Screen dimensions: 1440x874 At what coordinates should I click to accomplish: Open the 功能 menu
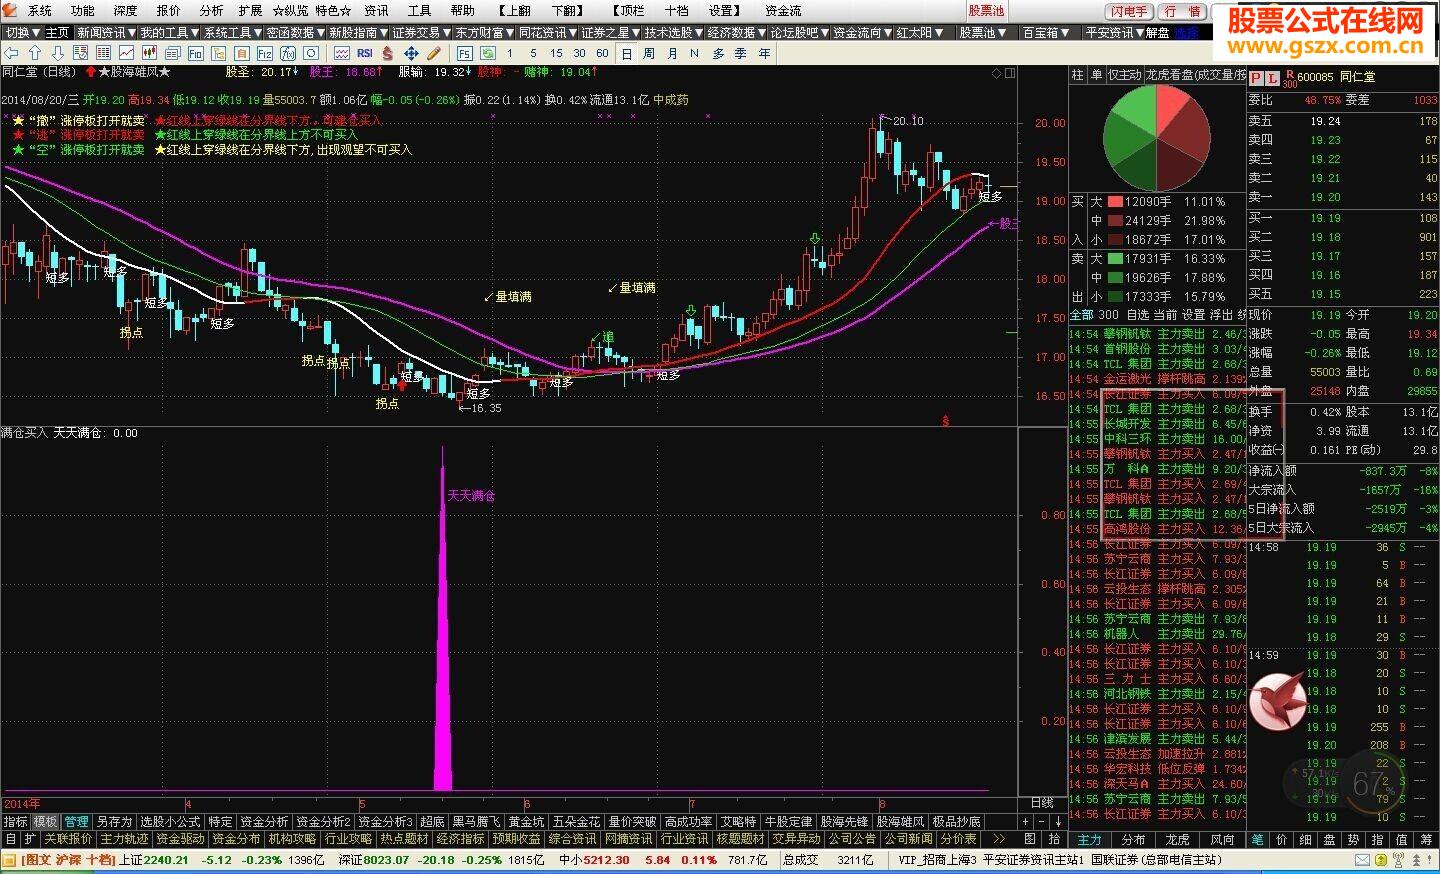pyautogui.click(x=82, y=10)
